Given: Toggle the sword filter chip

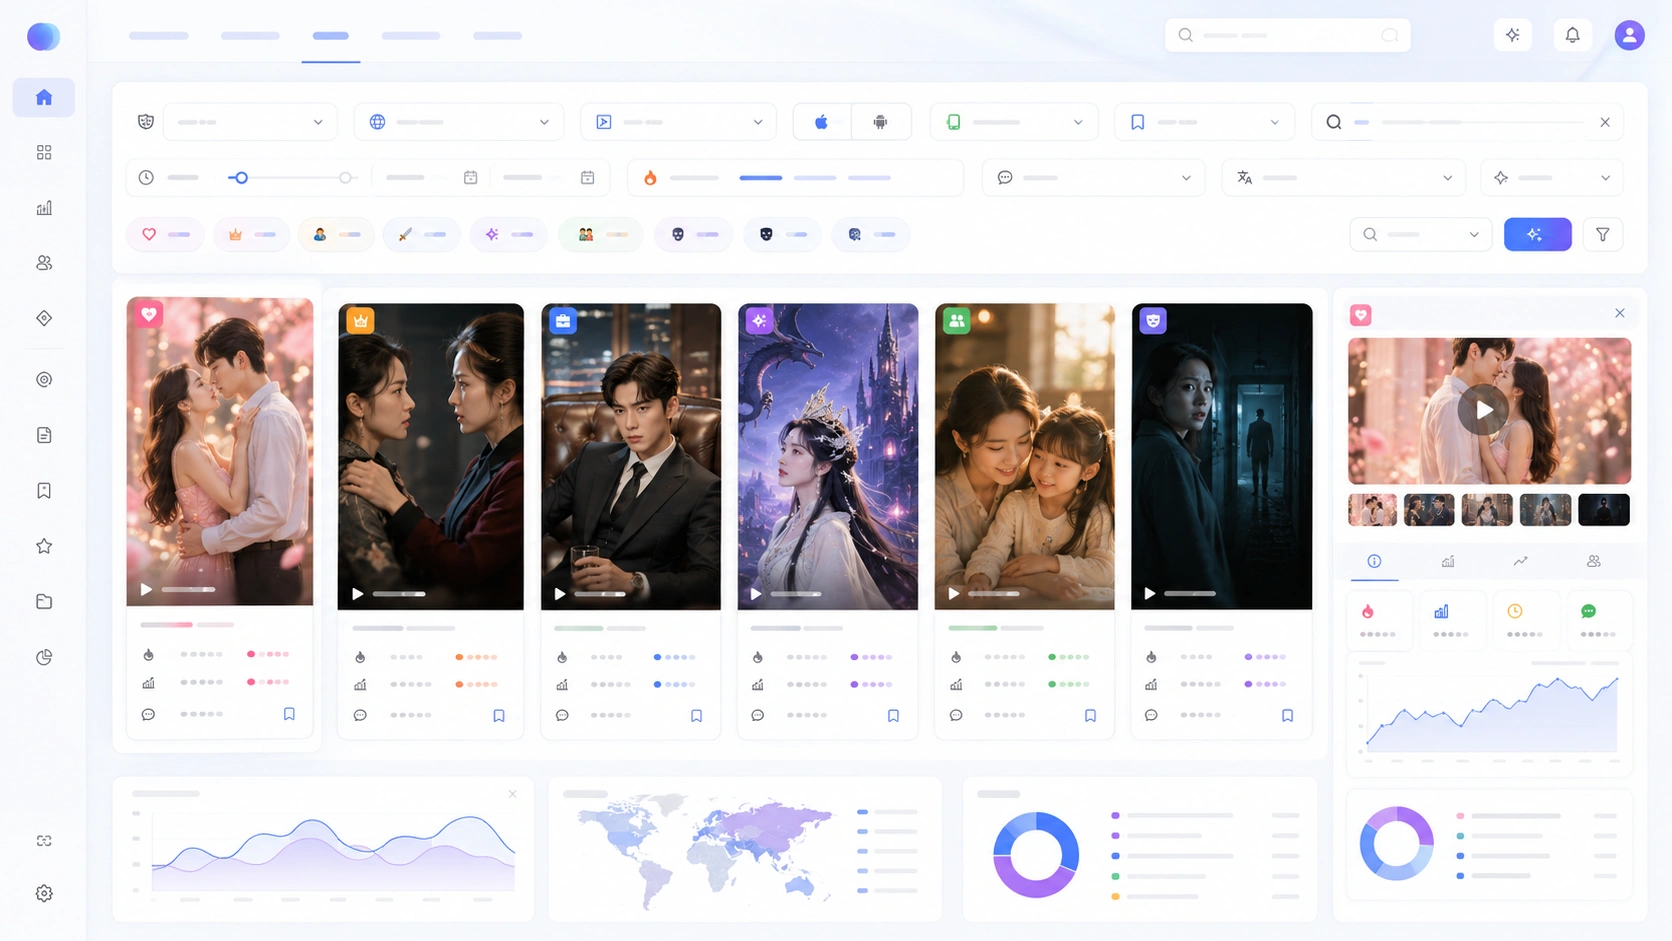Looking at the screenshot, I should click(x=421, y=234).
